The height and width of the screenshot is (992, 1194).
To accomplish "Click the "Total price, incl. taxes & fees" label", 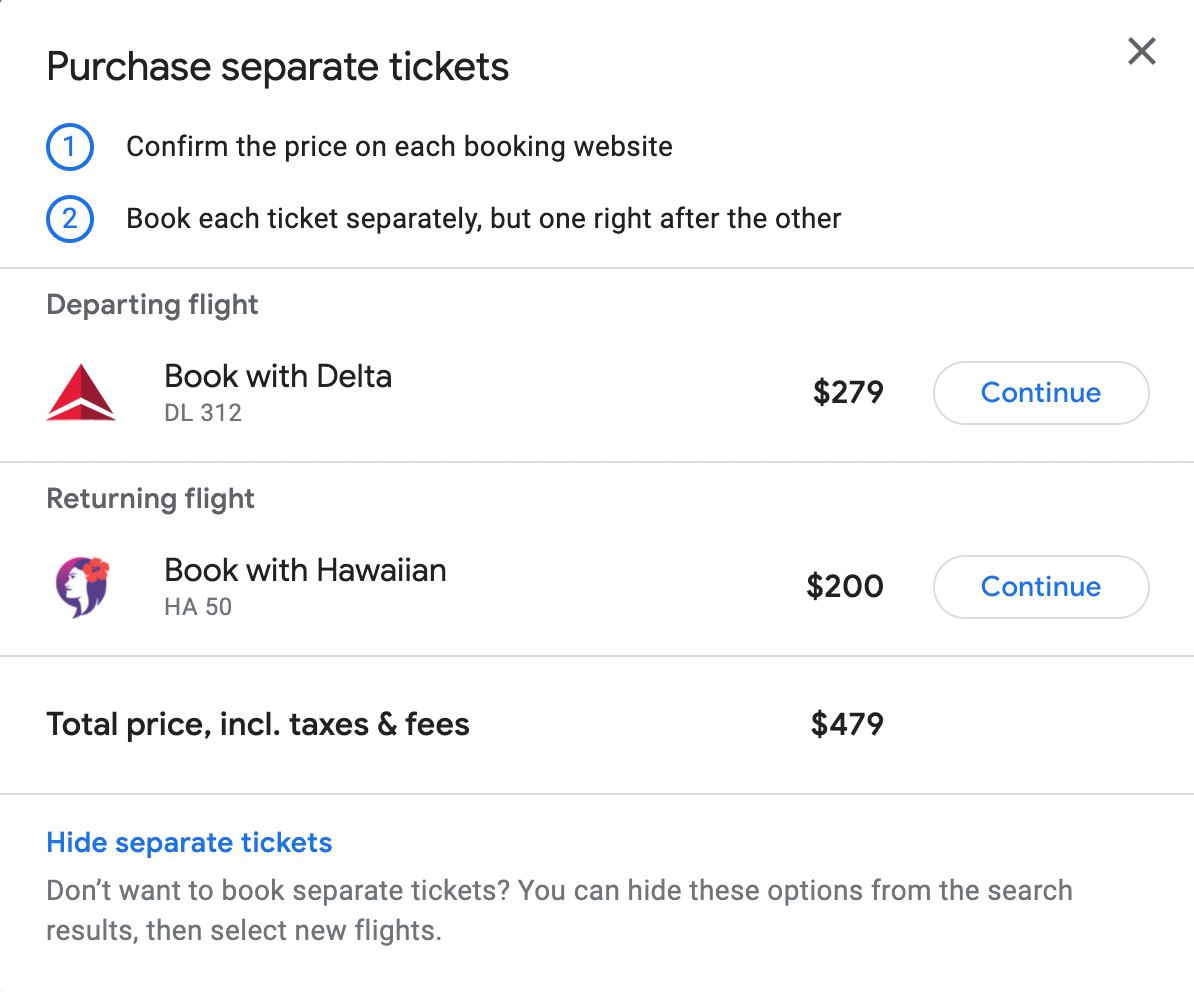I will [x=258, y=724].
